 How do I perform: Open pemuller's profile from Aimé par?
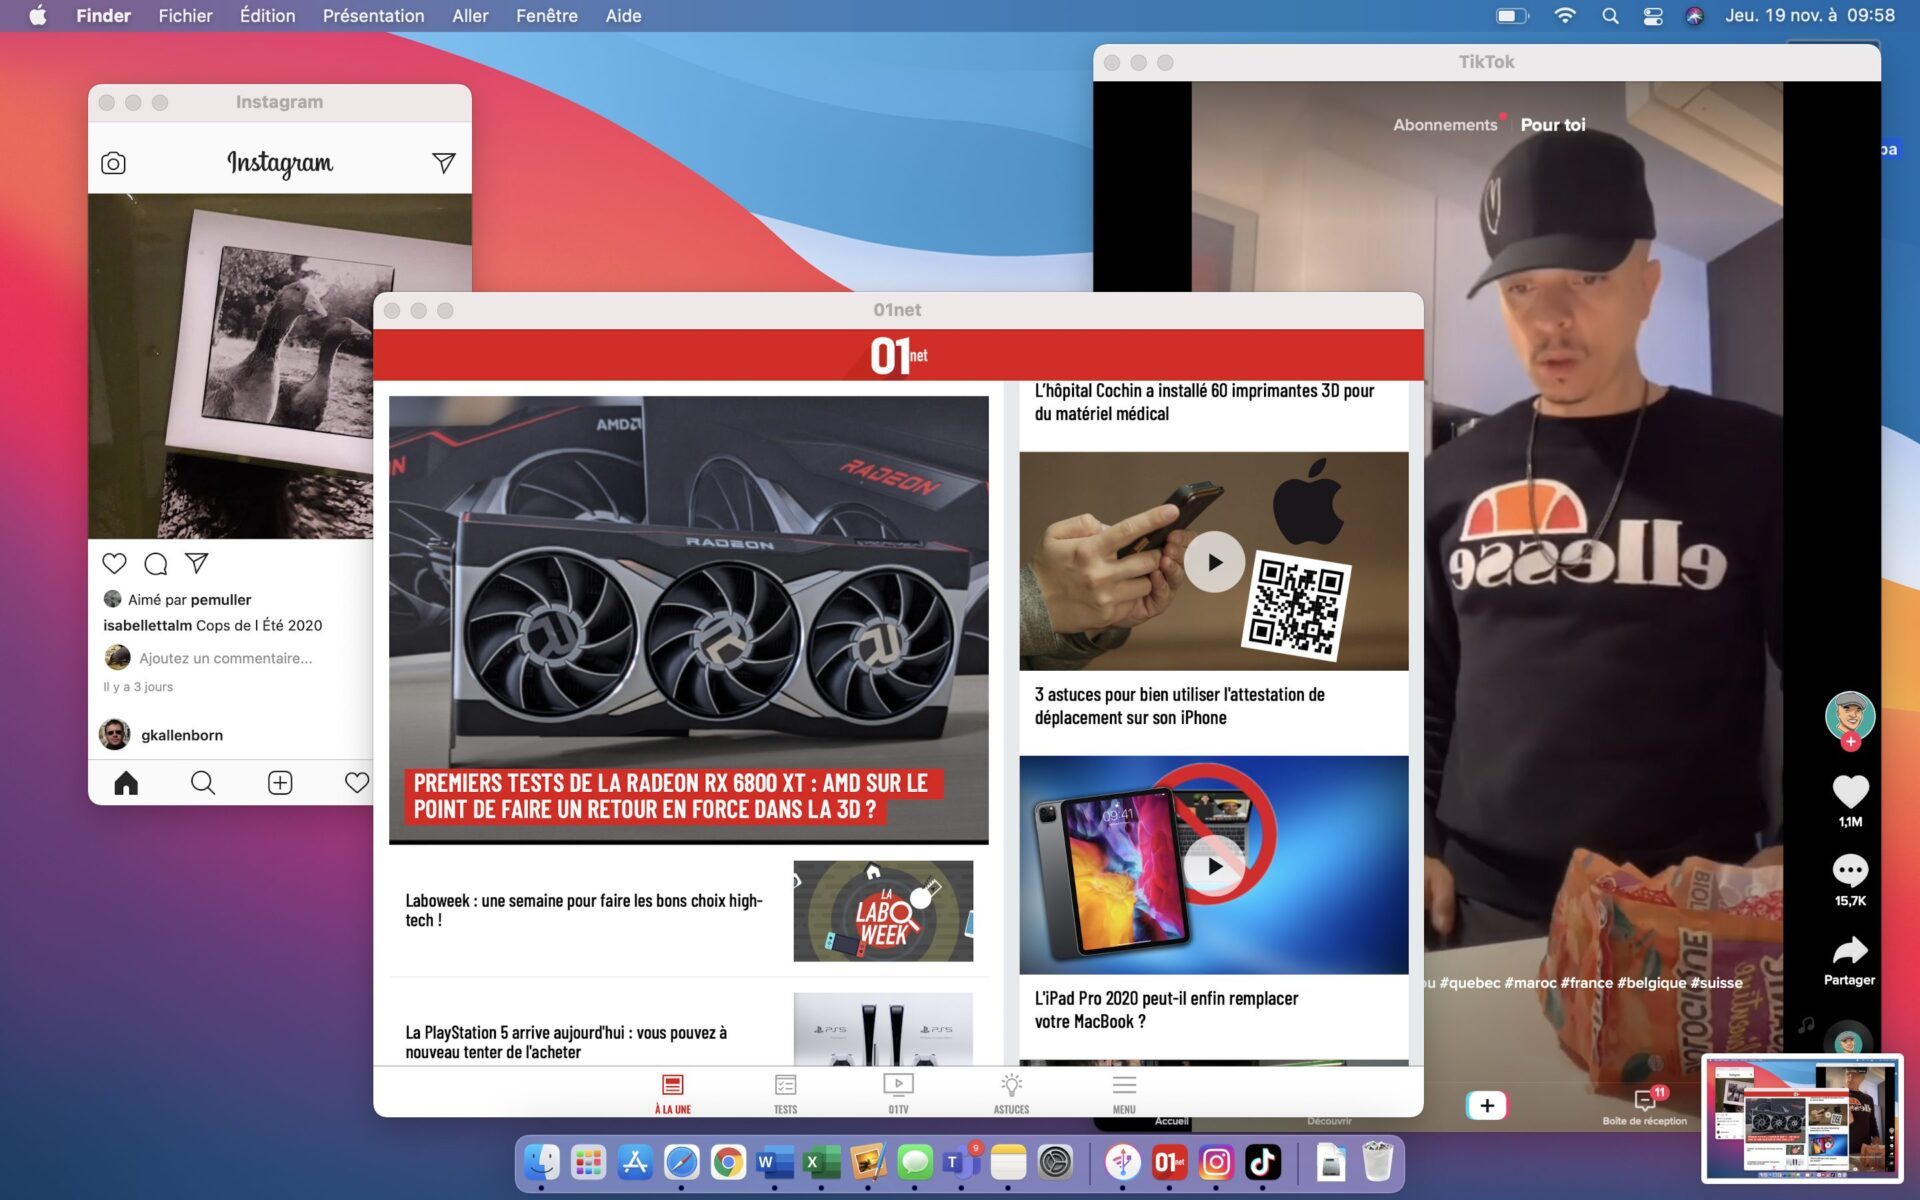point(221,600)
